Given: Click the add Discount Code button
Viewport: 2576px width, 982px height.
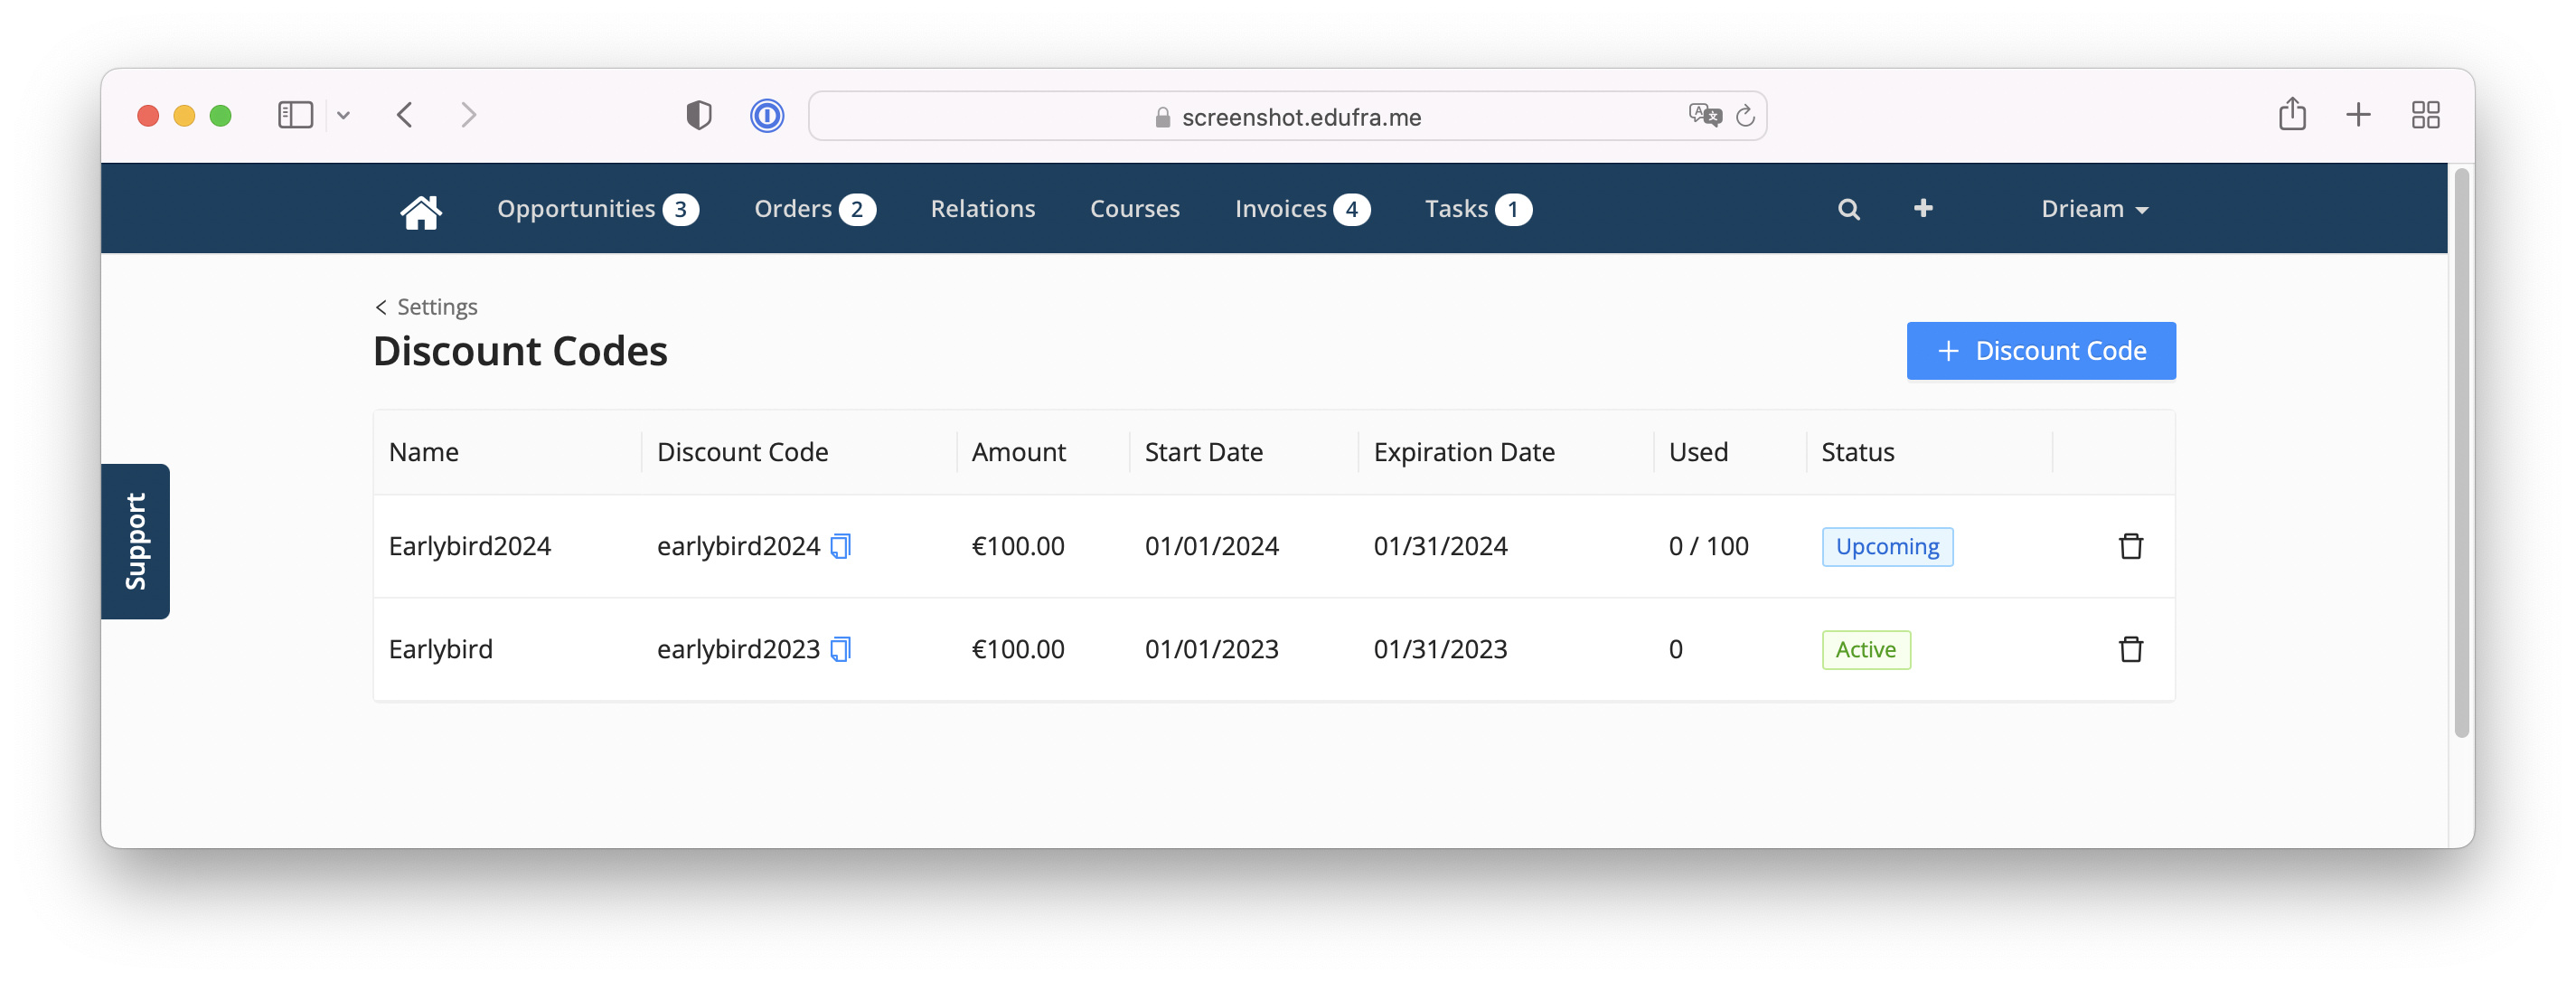Looking at the screenshot, I should coord(2040,351).
